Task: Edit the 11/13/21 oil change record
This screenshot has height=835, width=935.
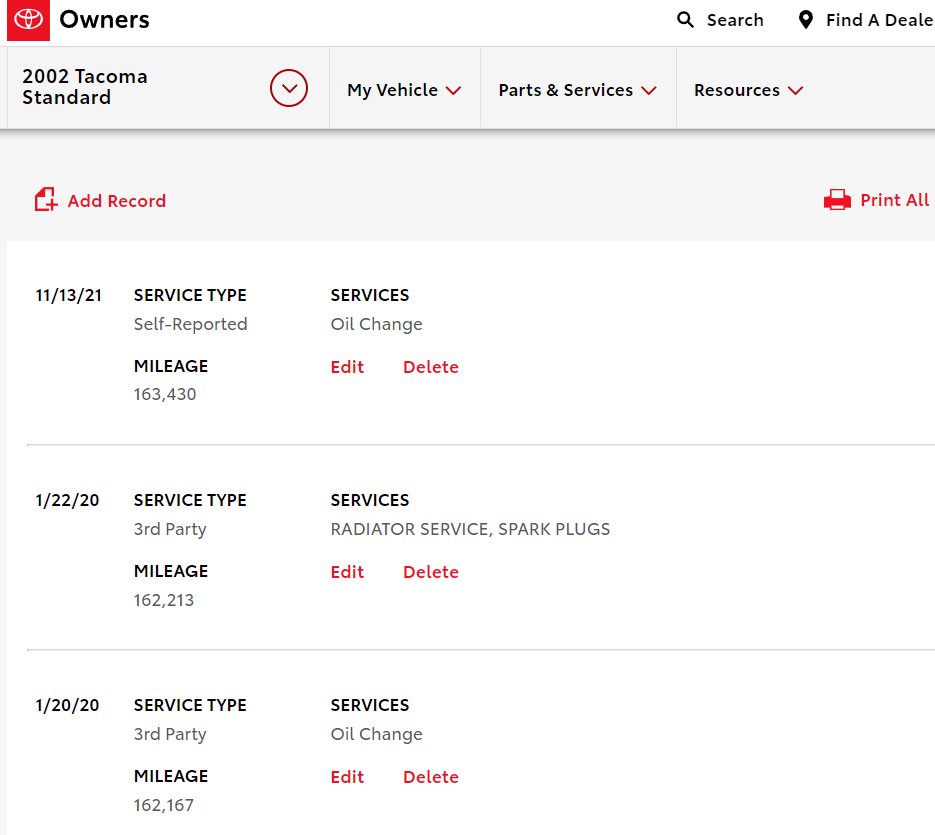Action: 347,367
